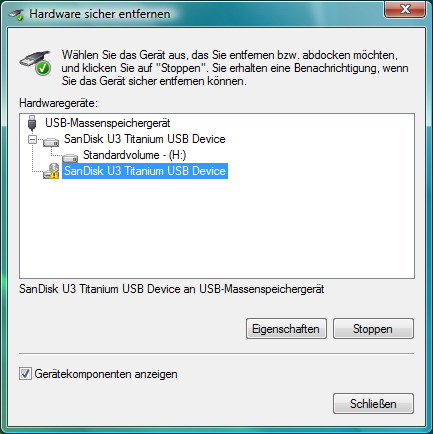Click the USB plug icon beside USB-Massenspeichergerät
This screenshot has height=434, width=433.
tap(32, 123)
